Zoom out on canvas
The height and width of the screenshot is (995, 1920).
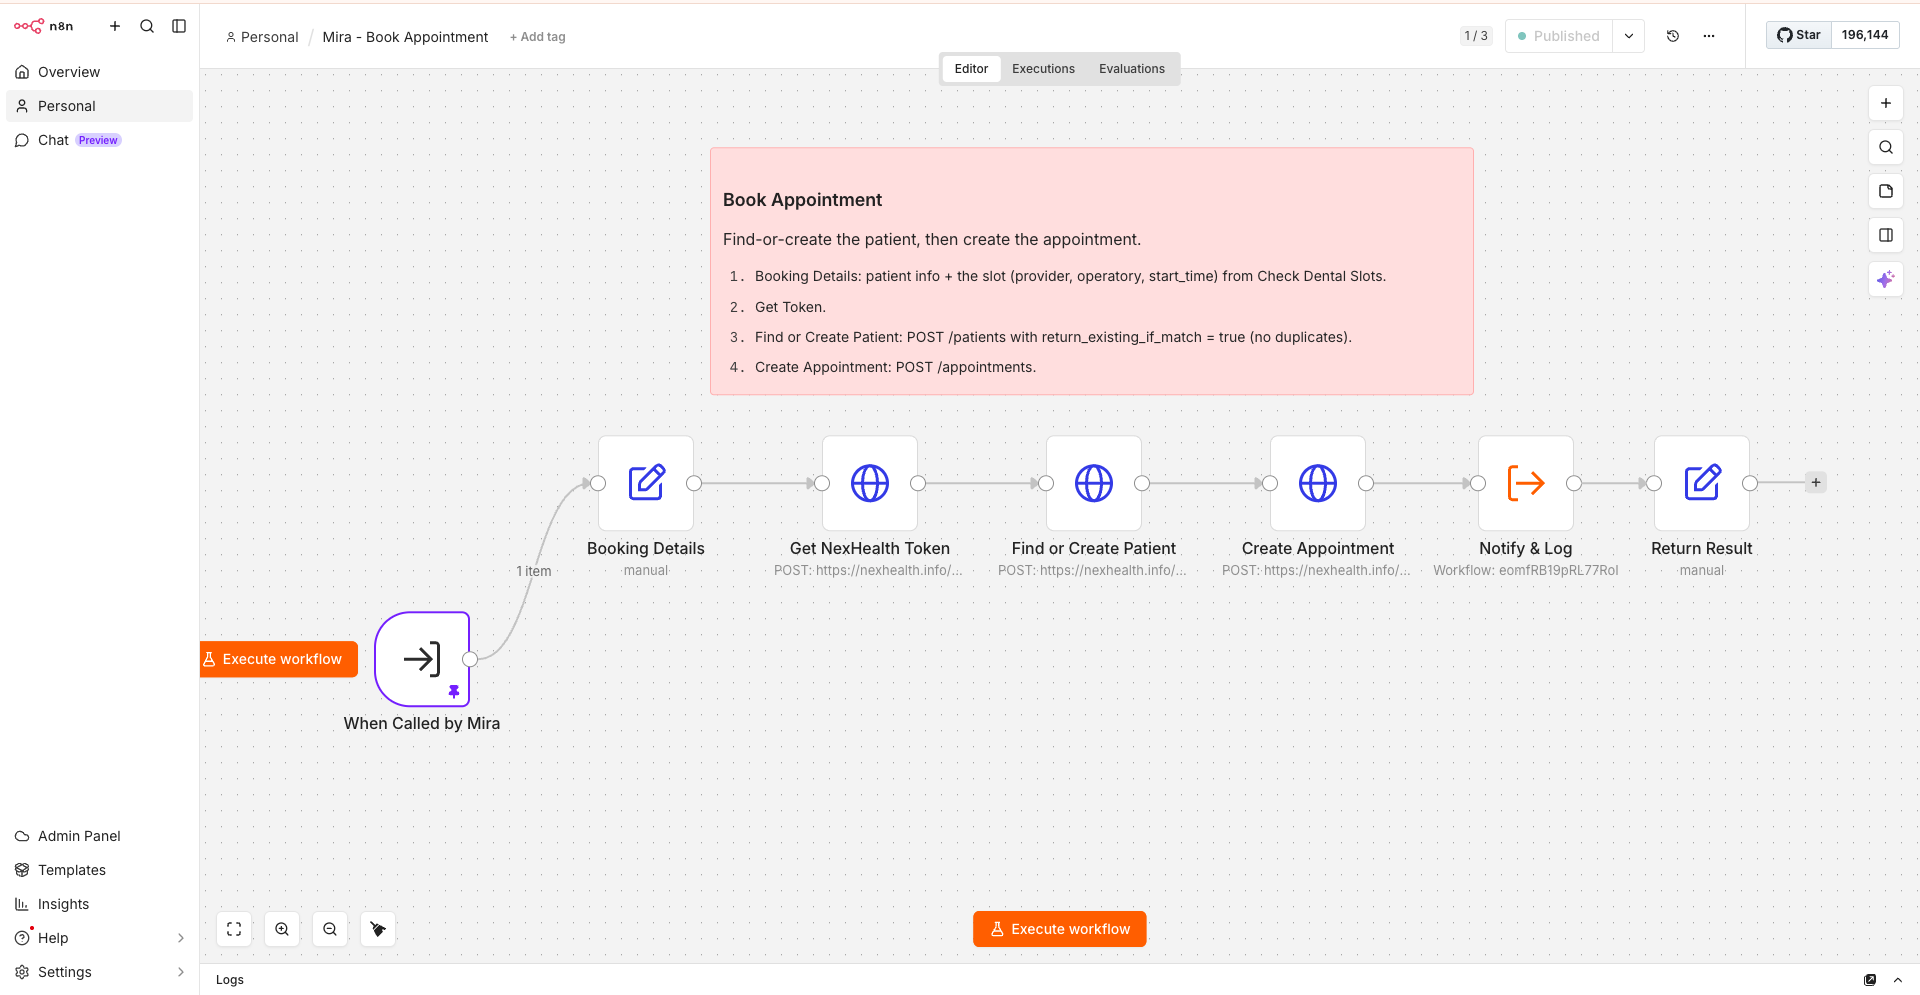click(330, 929)
